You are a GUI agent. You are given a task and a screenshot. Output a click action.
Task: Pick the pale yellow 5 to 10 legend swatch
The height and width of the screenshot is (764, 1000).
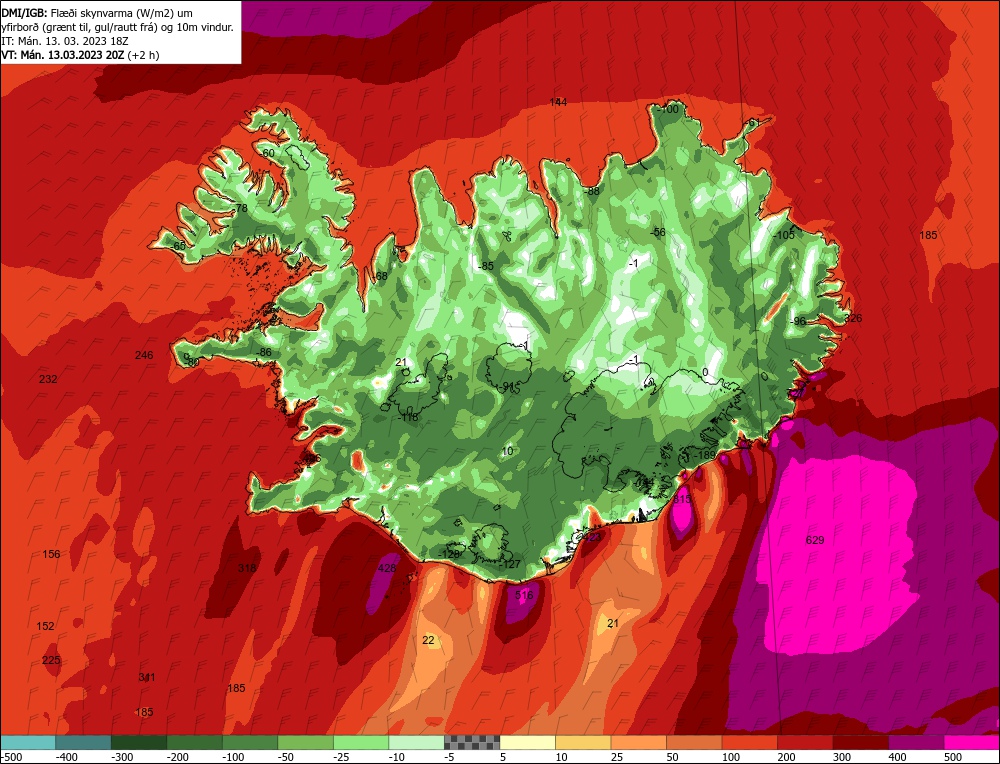(x=527, y=742)
